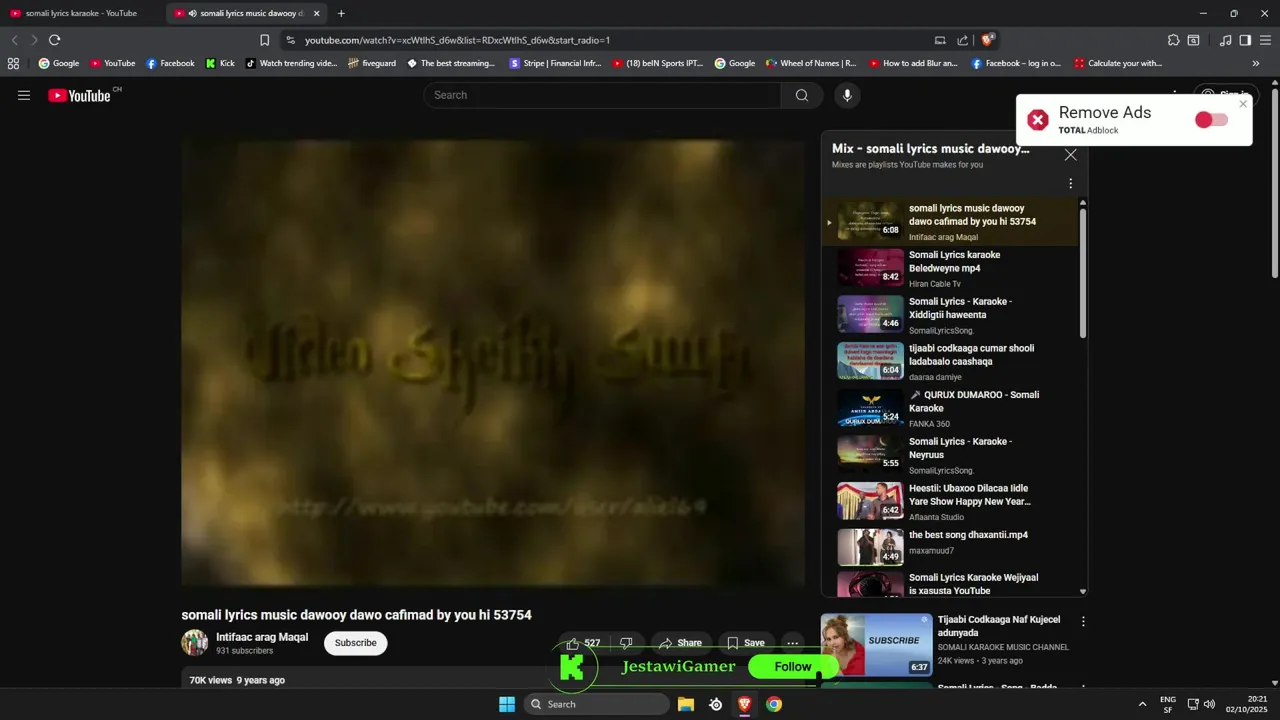Show hidden system tray icons
This screenshot has width=1280, height=720.
click(x=1142, y=704)
